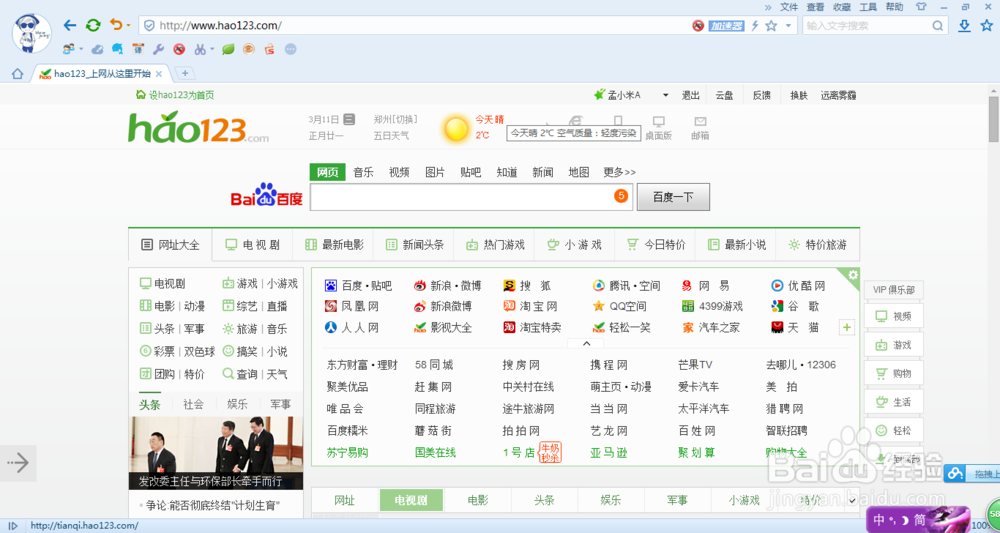The image size is (1000, 533).
Task: Open the cloud sync toolbar icon
Action: pyautogui.click(x=97, y=48)
